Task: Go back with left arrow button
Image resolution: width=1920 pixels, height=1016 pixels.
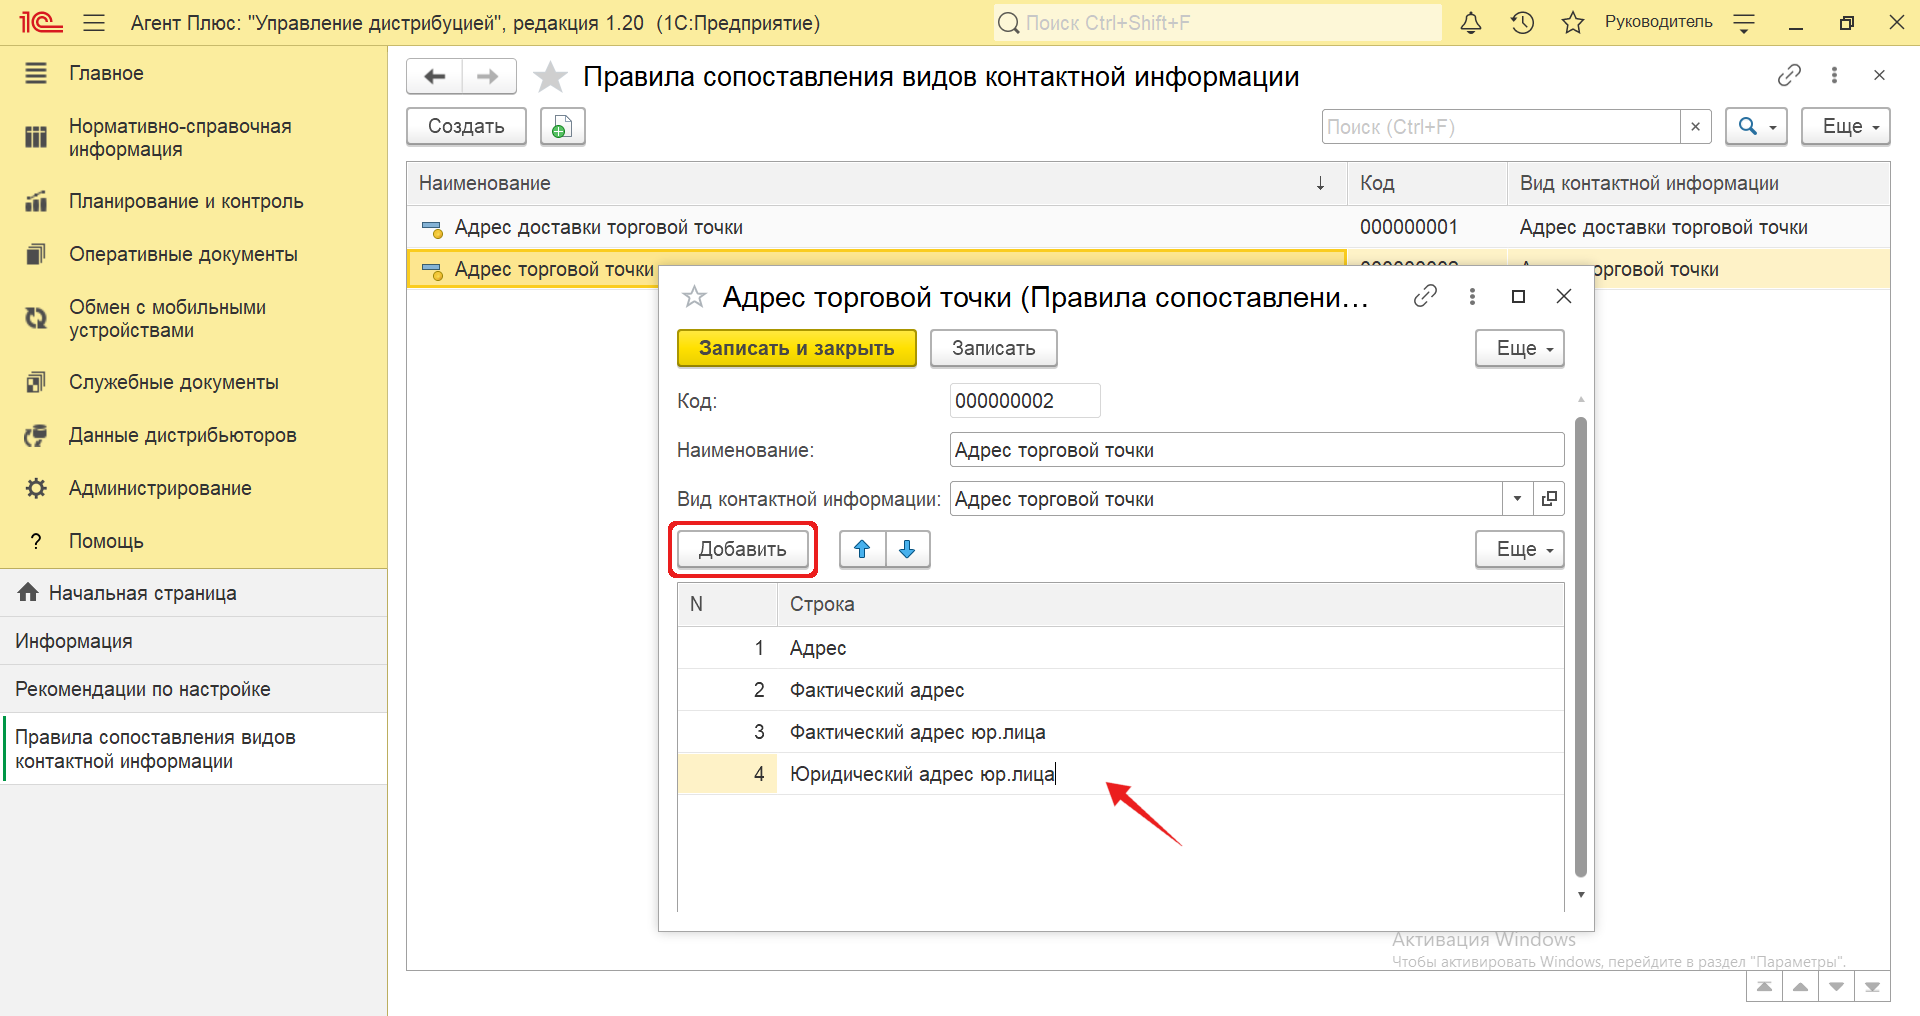Action: (435, 76)
